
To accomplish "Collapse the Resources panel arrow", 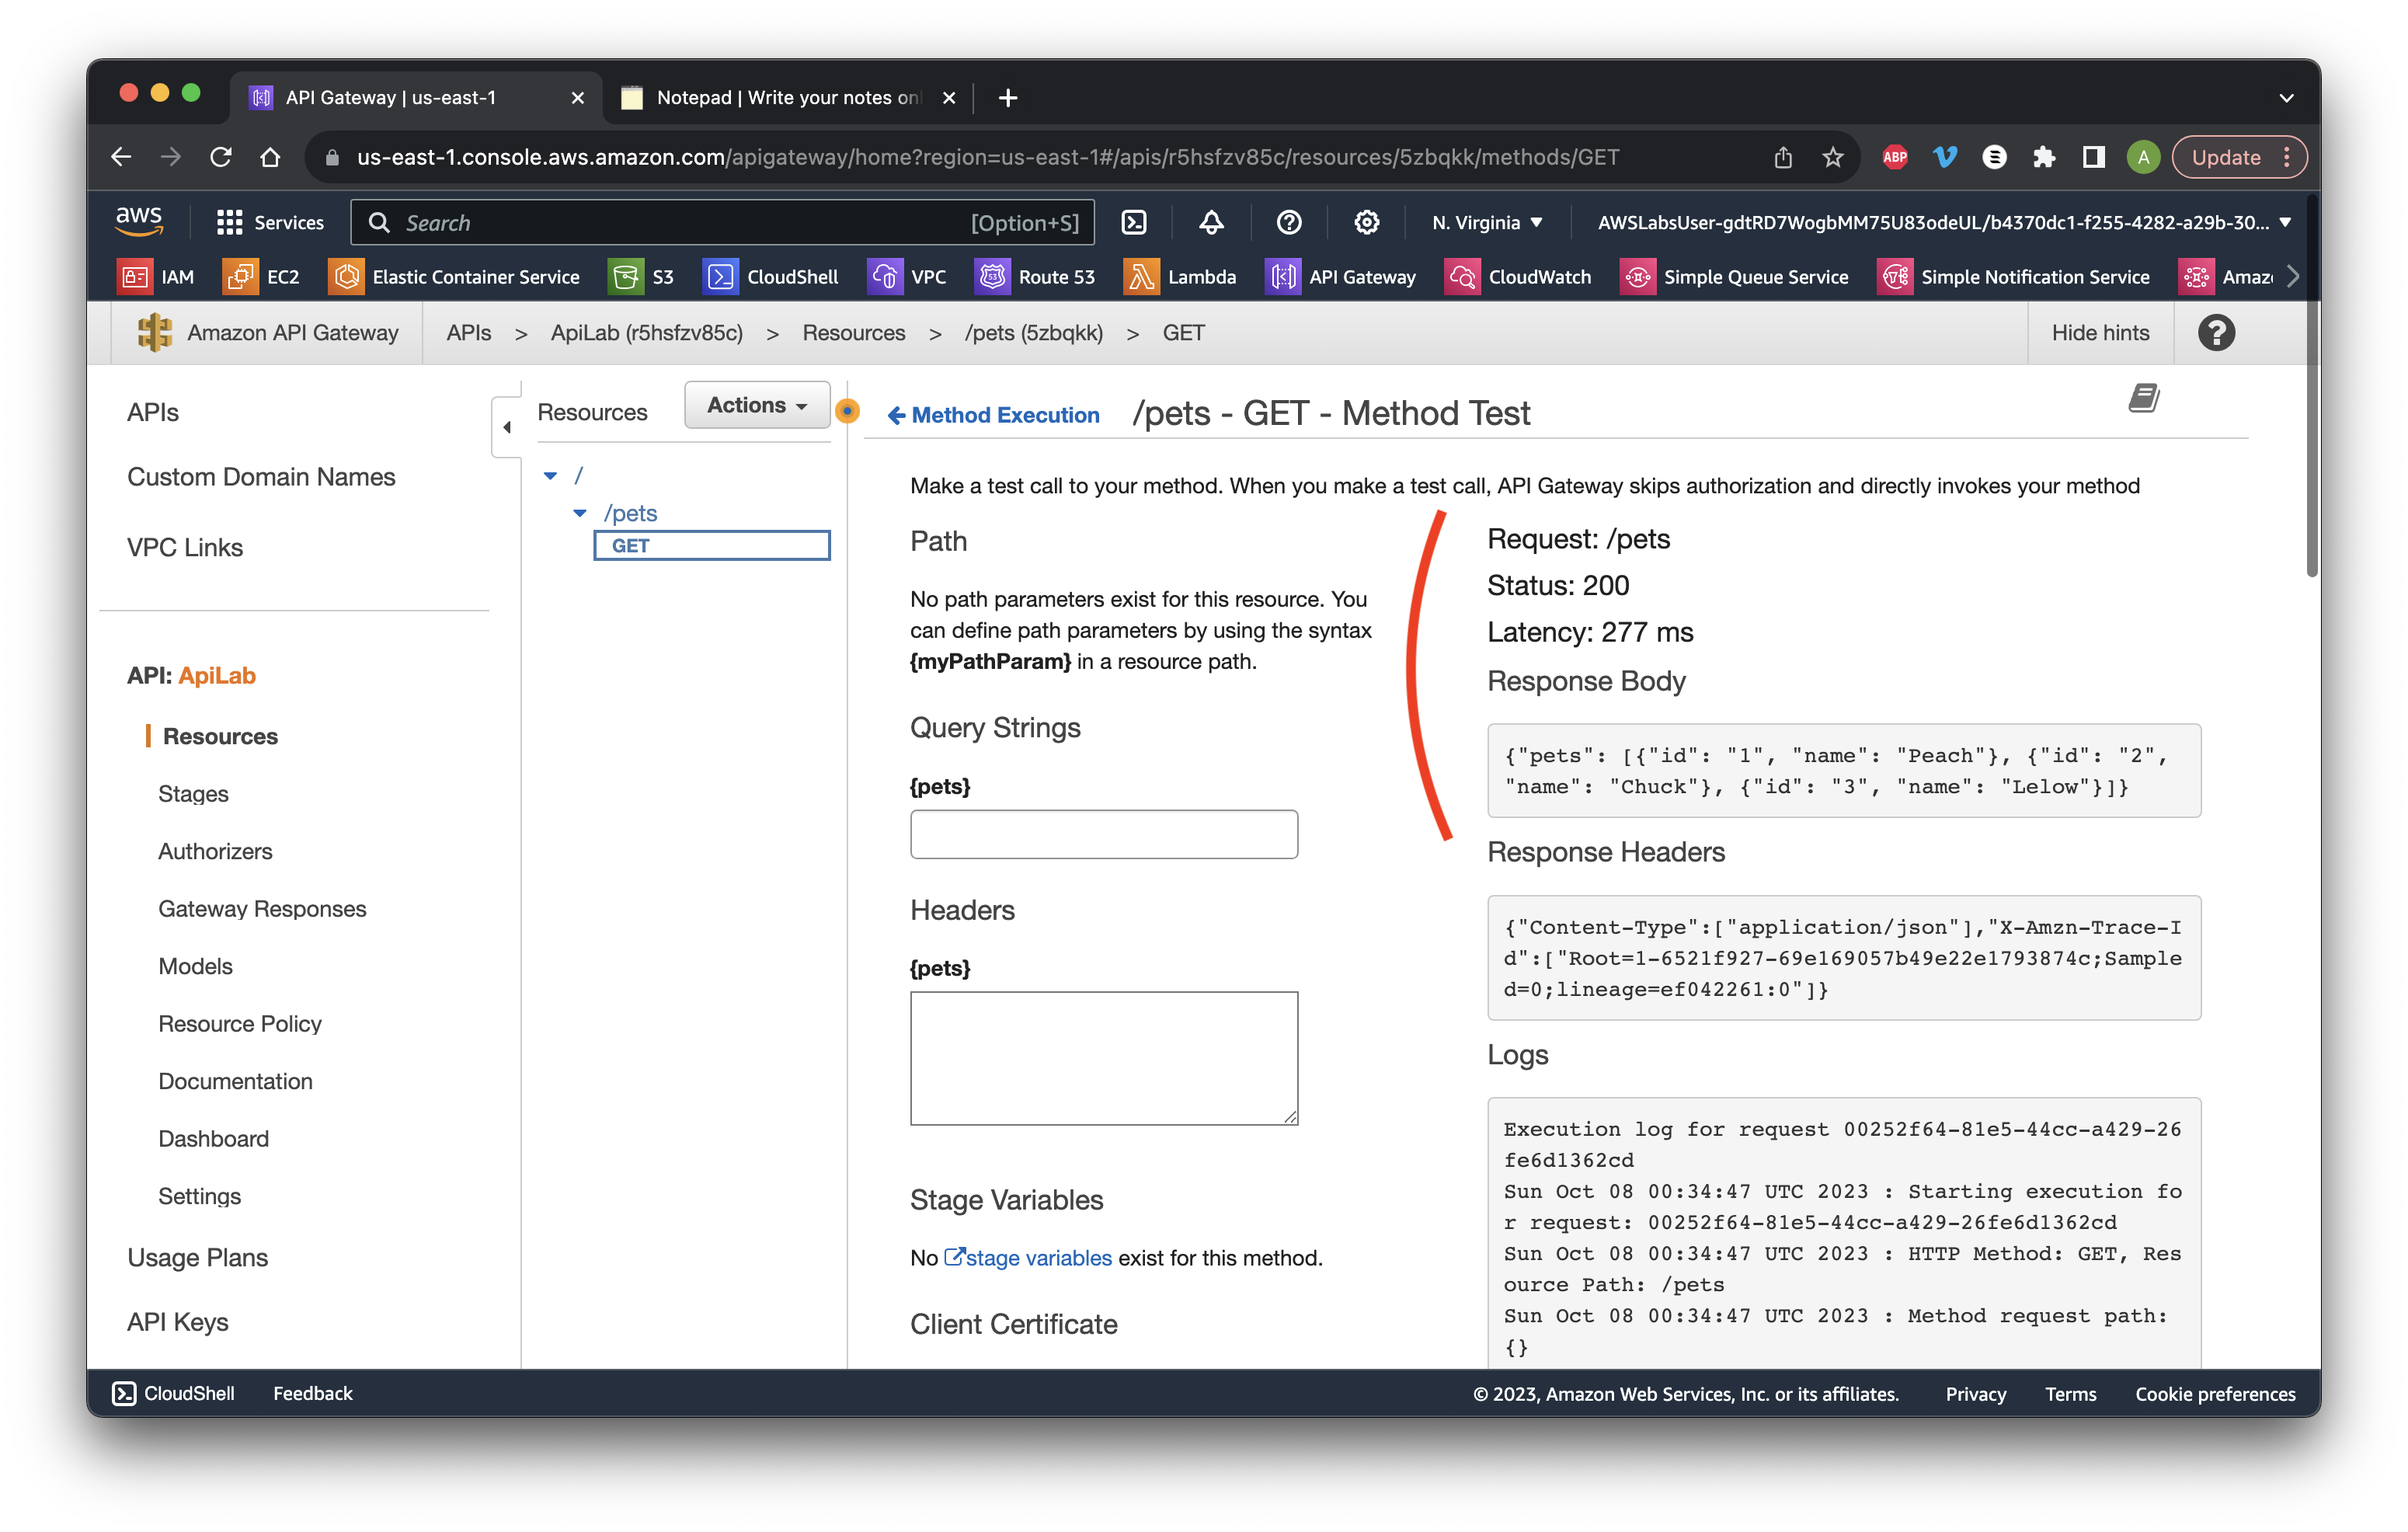I will point(507,427).
